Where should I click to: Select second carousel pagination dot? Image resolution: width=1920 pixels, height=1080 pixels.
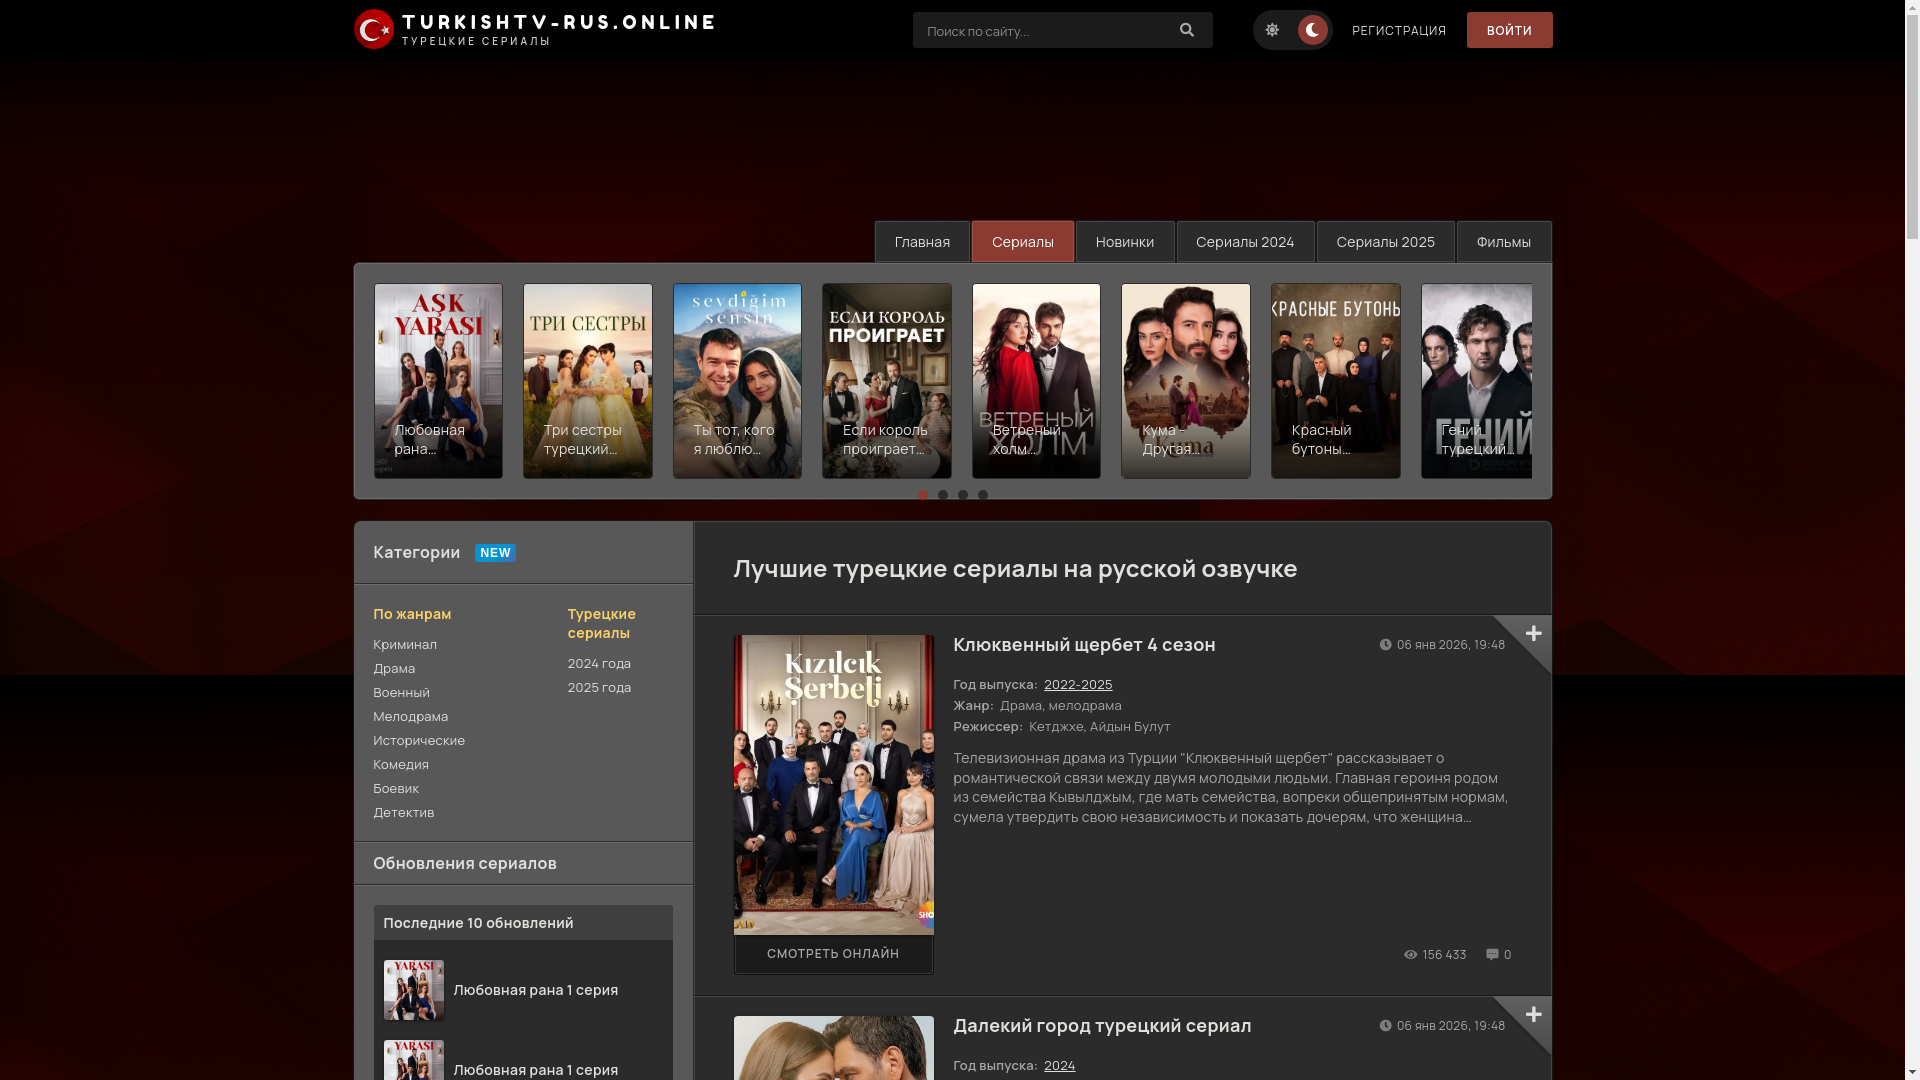[943, 495]
